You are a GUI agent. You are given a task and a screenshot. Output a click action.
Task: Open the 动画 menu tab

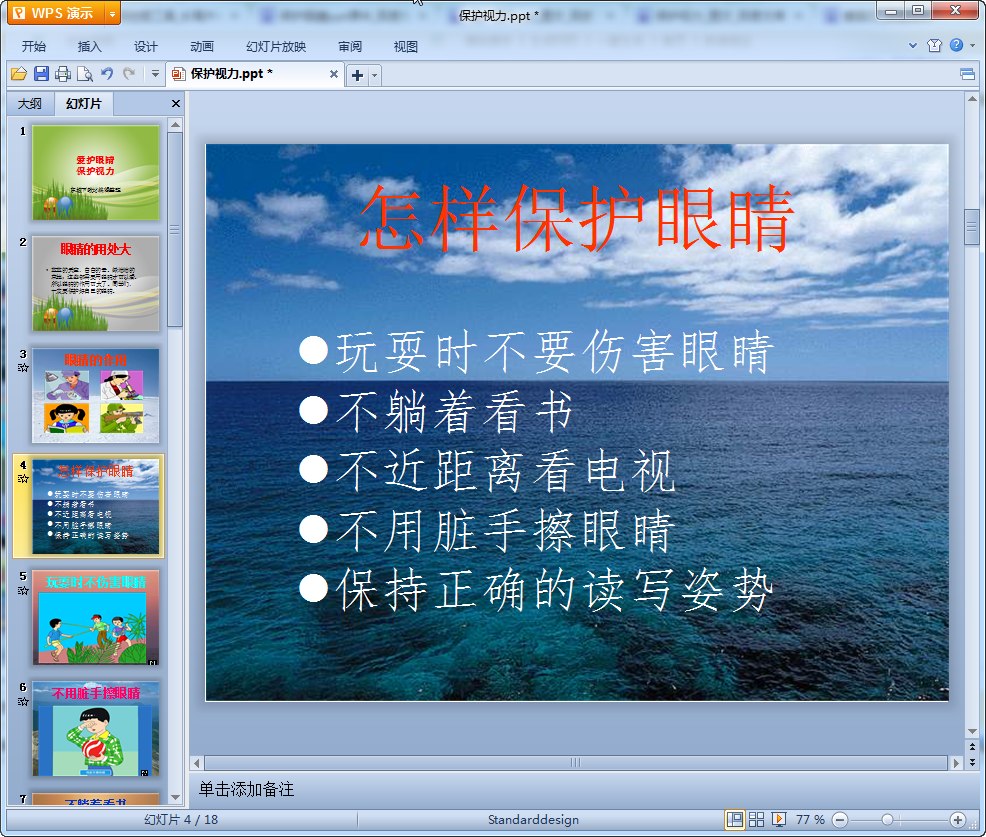(x=202, y=47)
